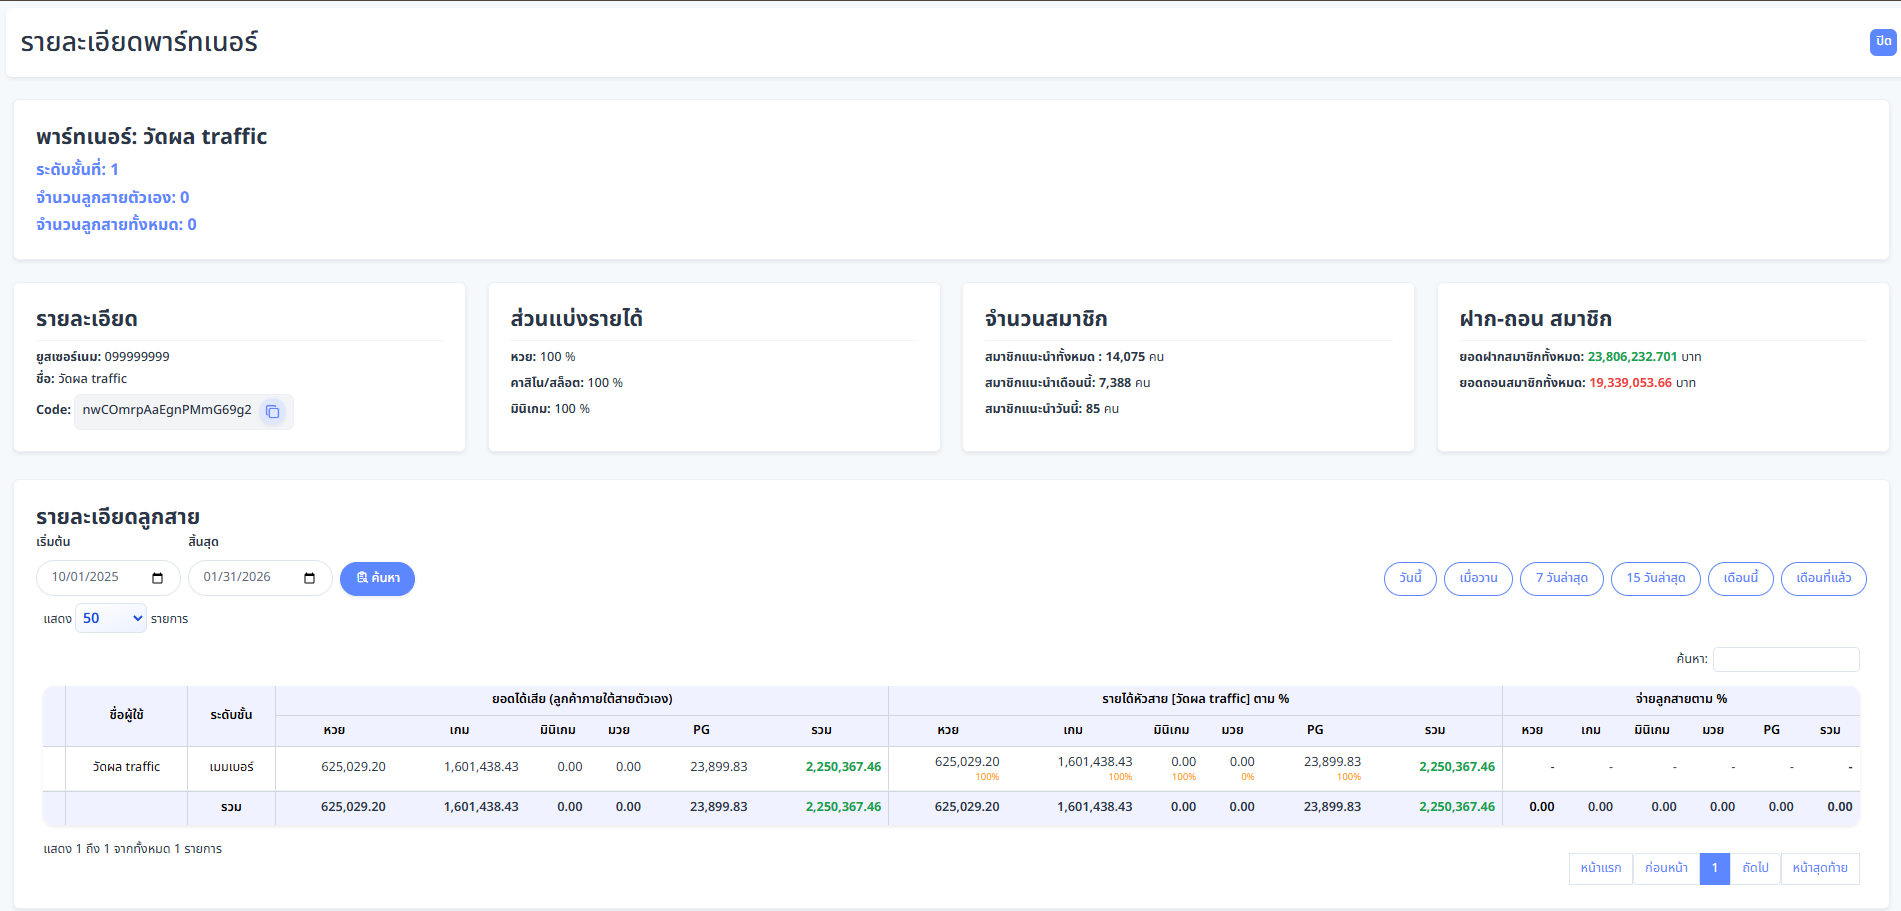Apply the last 7 days filter

tap(1561, 578)
